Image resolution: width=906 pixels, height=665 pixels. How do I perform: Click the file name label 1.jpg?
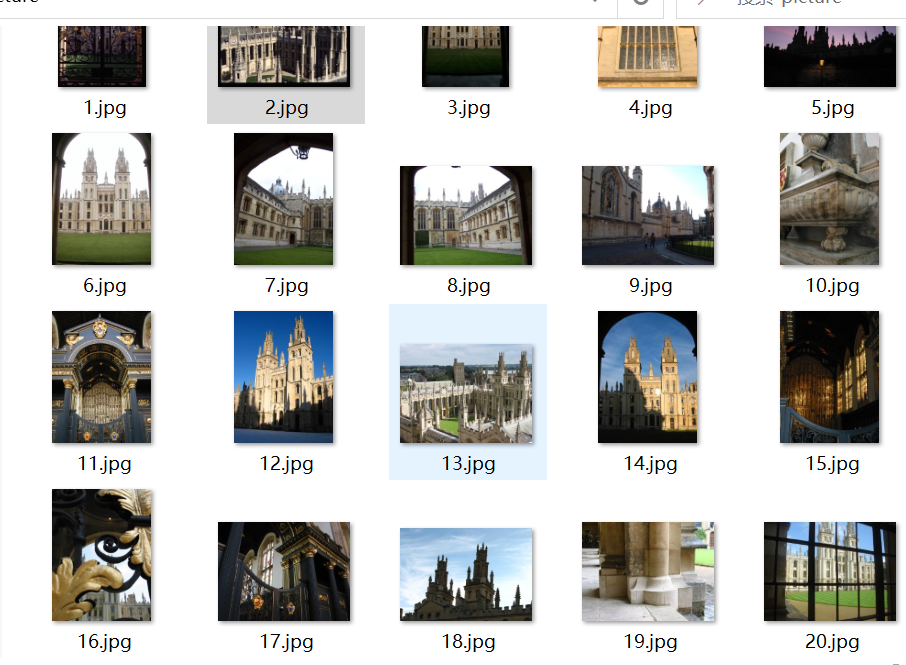(105, 107)
